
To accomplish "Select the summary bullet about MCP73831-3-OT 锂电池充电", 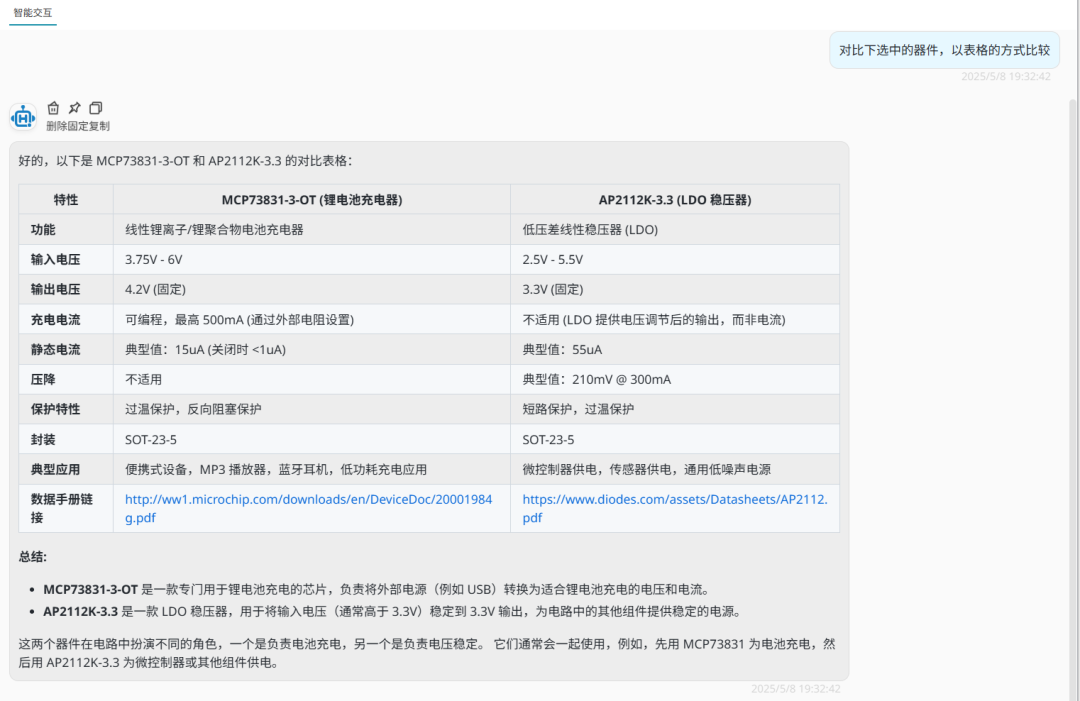I will tap(377, 589).
